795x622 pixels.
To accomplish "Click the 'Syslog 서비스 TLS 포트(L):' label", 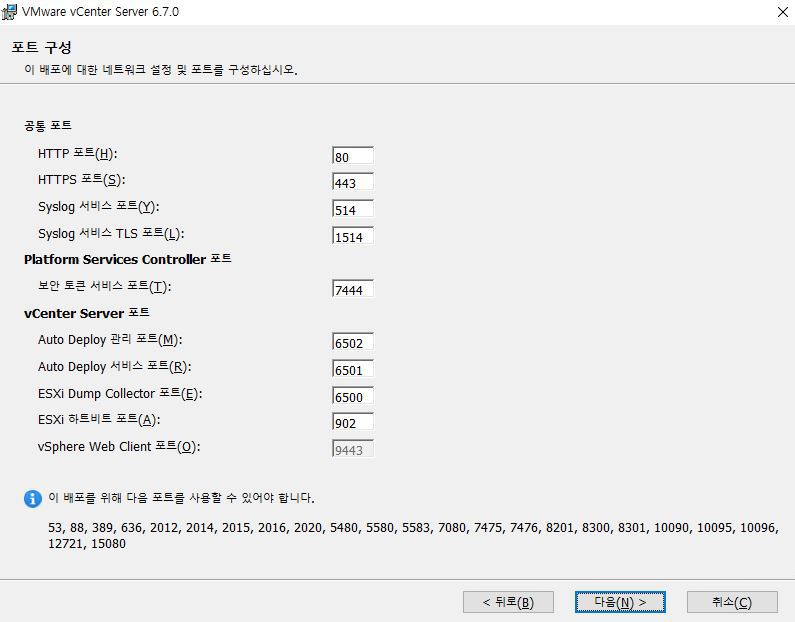I will [111, 233].
